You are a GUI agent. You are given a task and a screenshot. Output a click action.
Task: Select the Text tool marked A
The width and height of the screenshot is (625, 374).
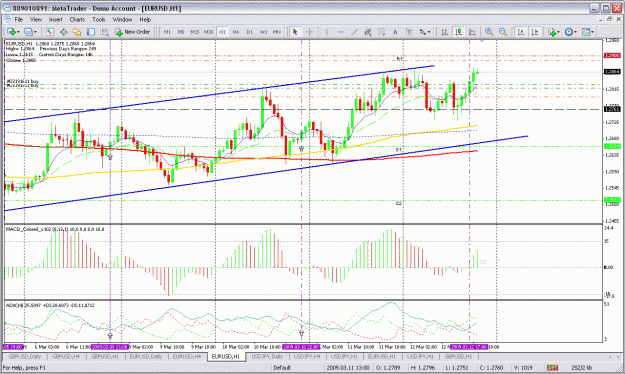395,31
